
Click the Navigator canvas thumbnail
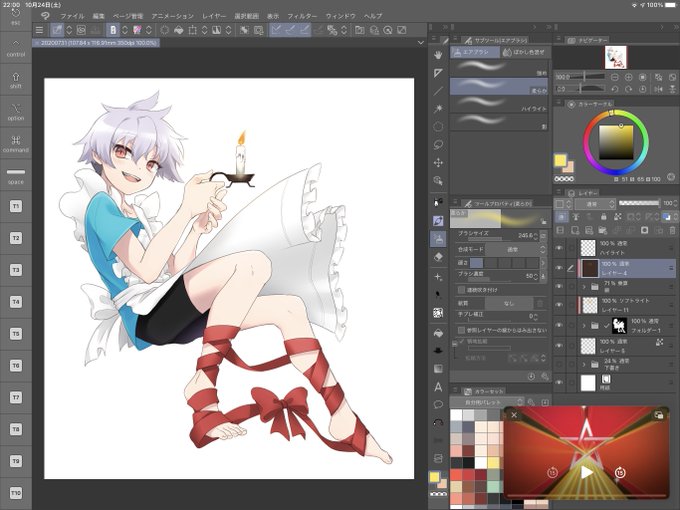(616, 57)
